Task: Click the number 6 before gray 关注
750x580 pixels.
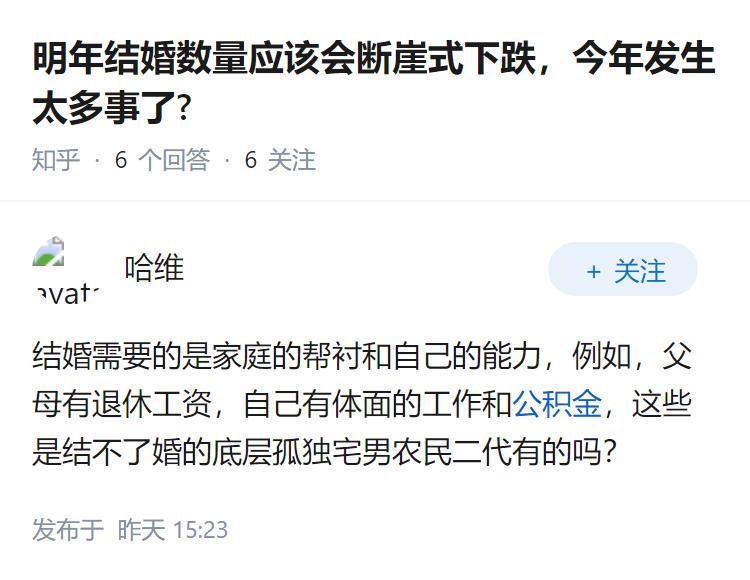Action: tap(251, 160)
